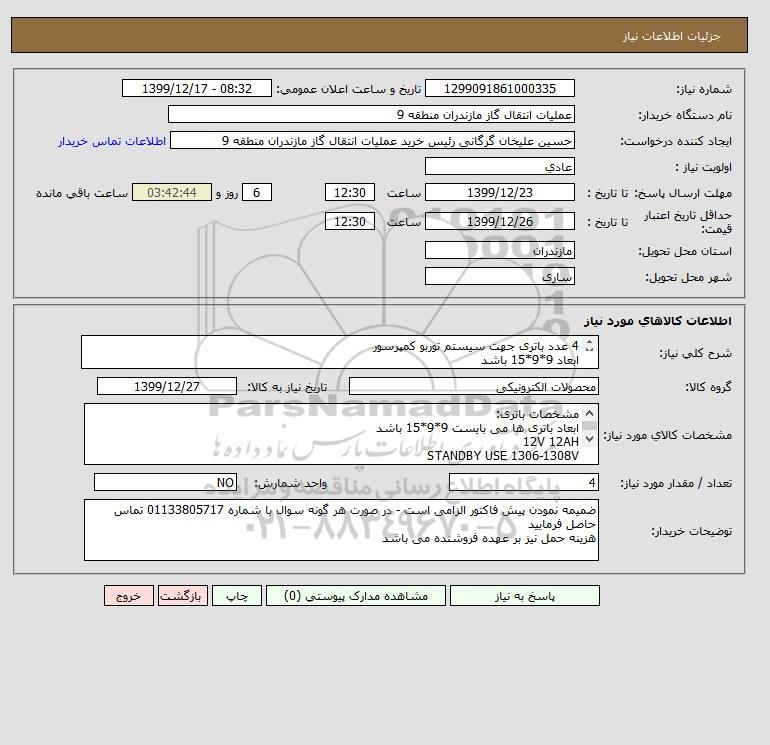Click گروه کالا field محصولات الکترونیکی
Image resolution: width=770 pixels, height=745 pixels.
pyautogui.click(x=473, y=386)
